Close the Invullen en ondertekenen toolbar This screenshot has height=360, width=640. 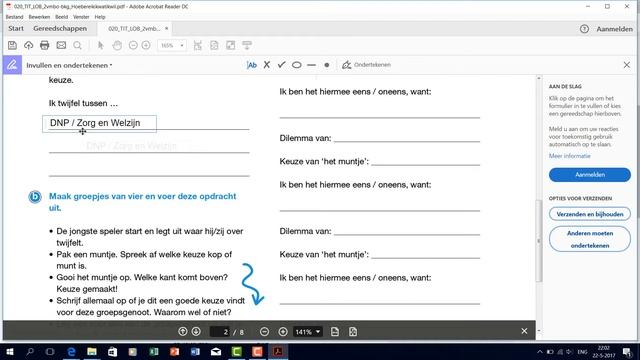tap(627, 65)
